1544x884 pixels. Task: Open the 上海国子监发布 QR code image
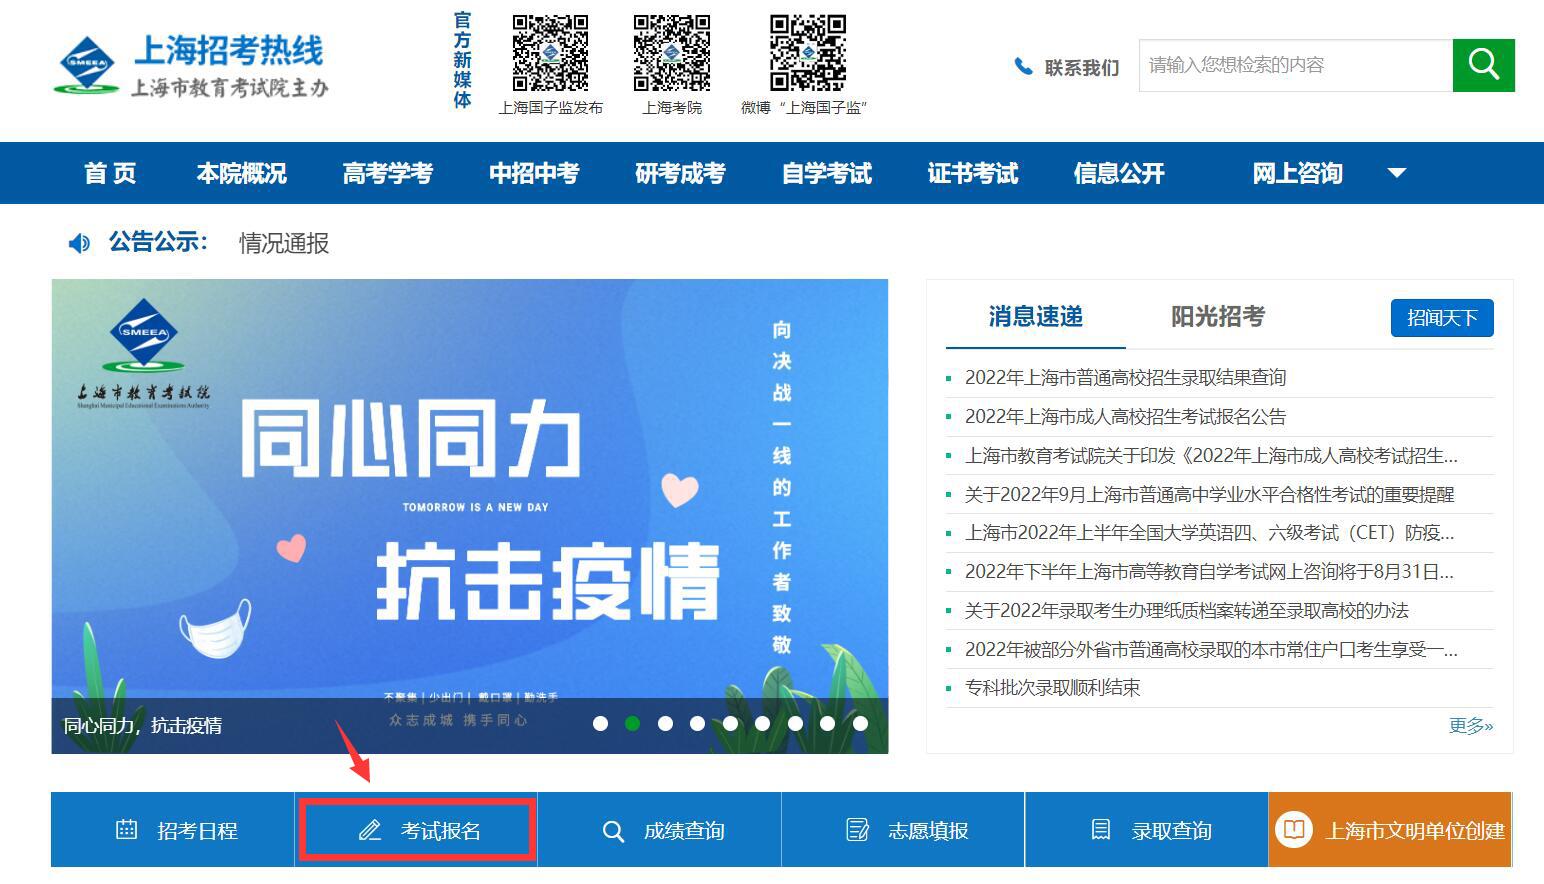pyautogui.click(x=550, y=52)
